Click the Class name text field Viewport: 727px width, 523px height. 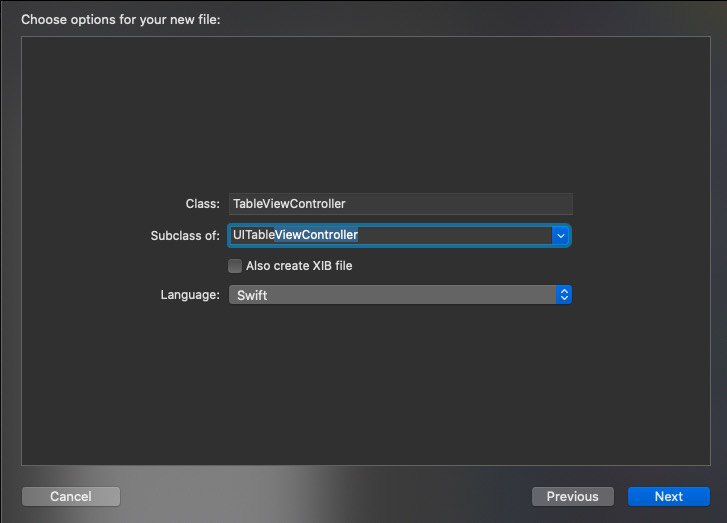point(401,204)
